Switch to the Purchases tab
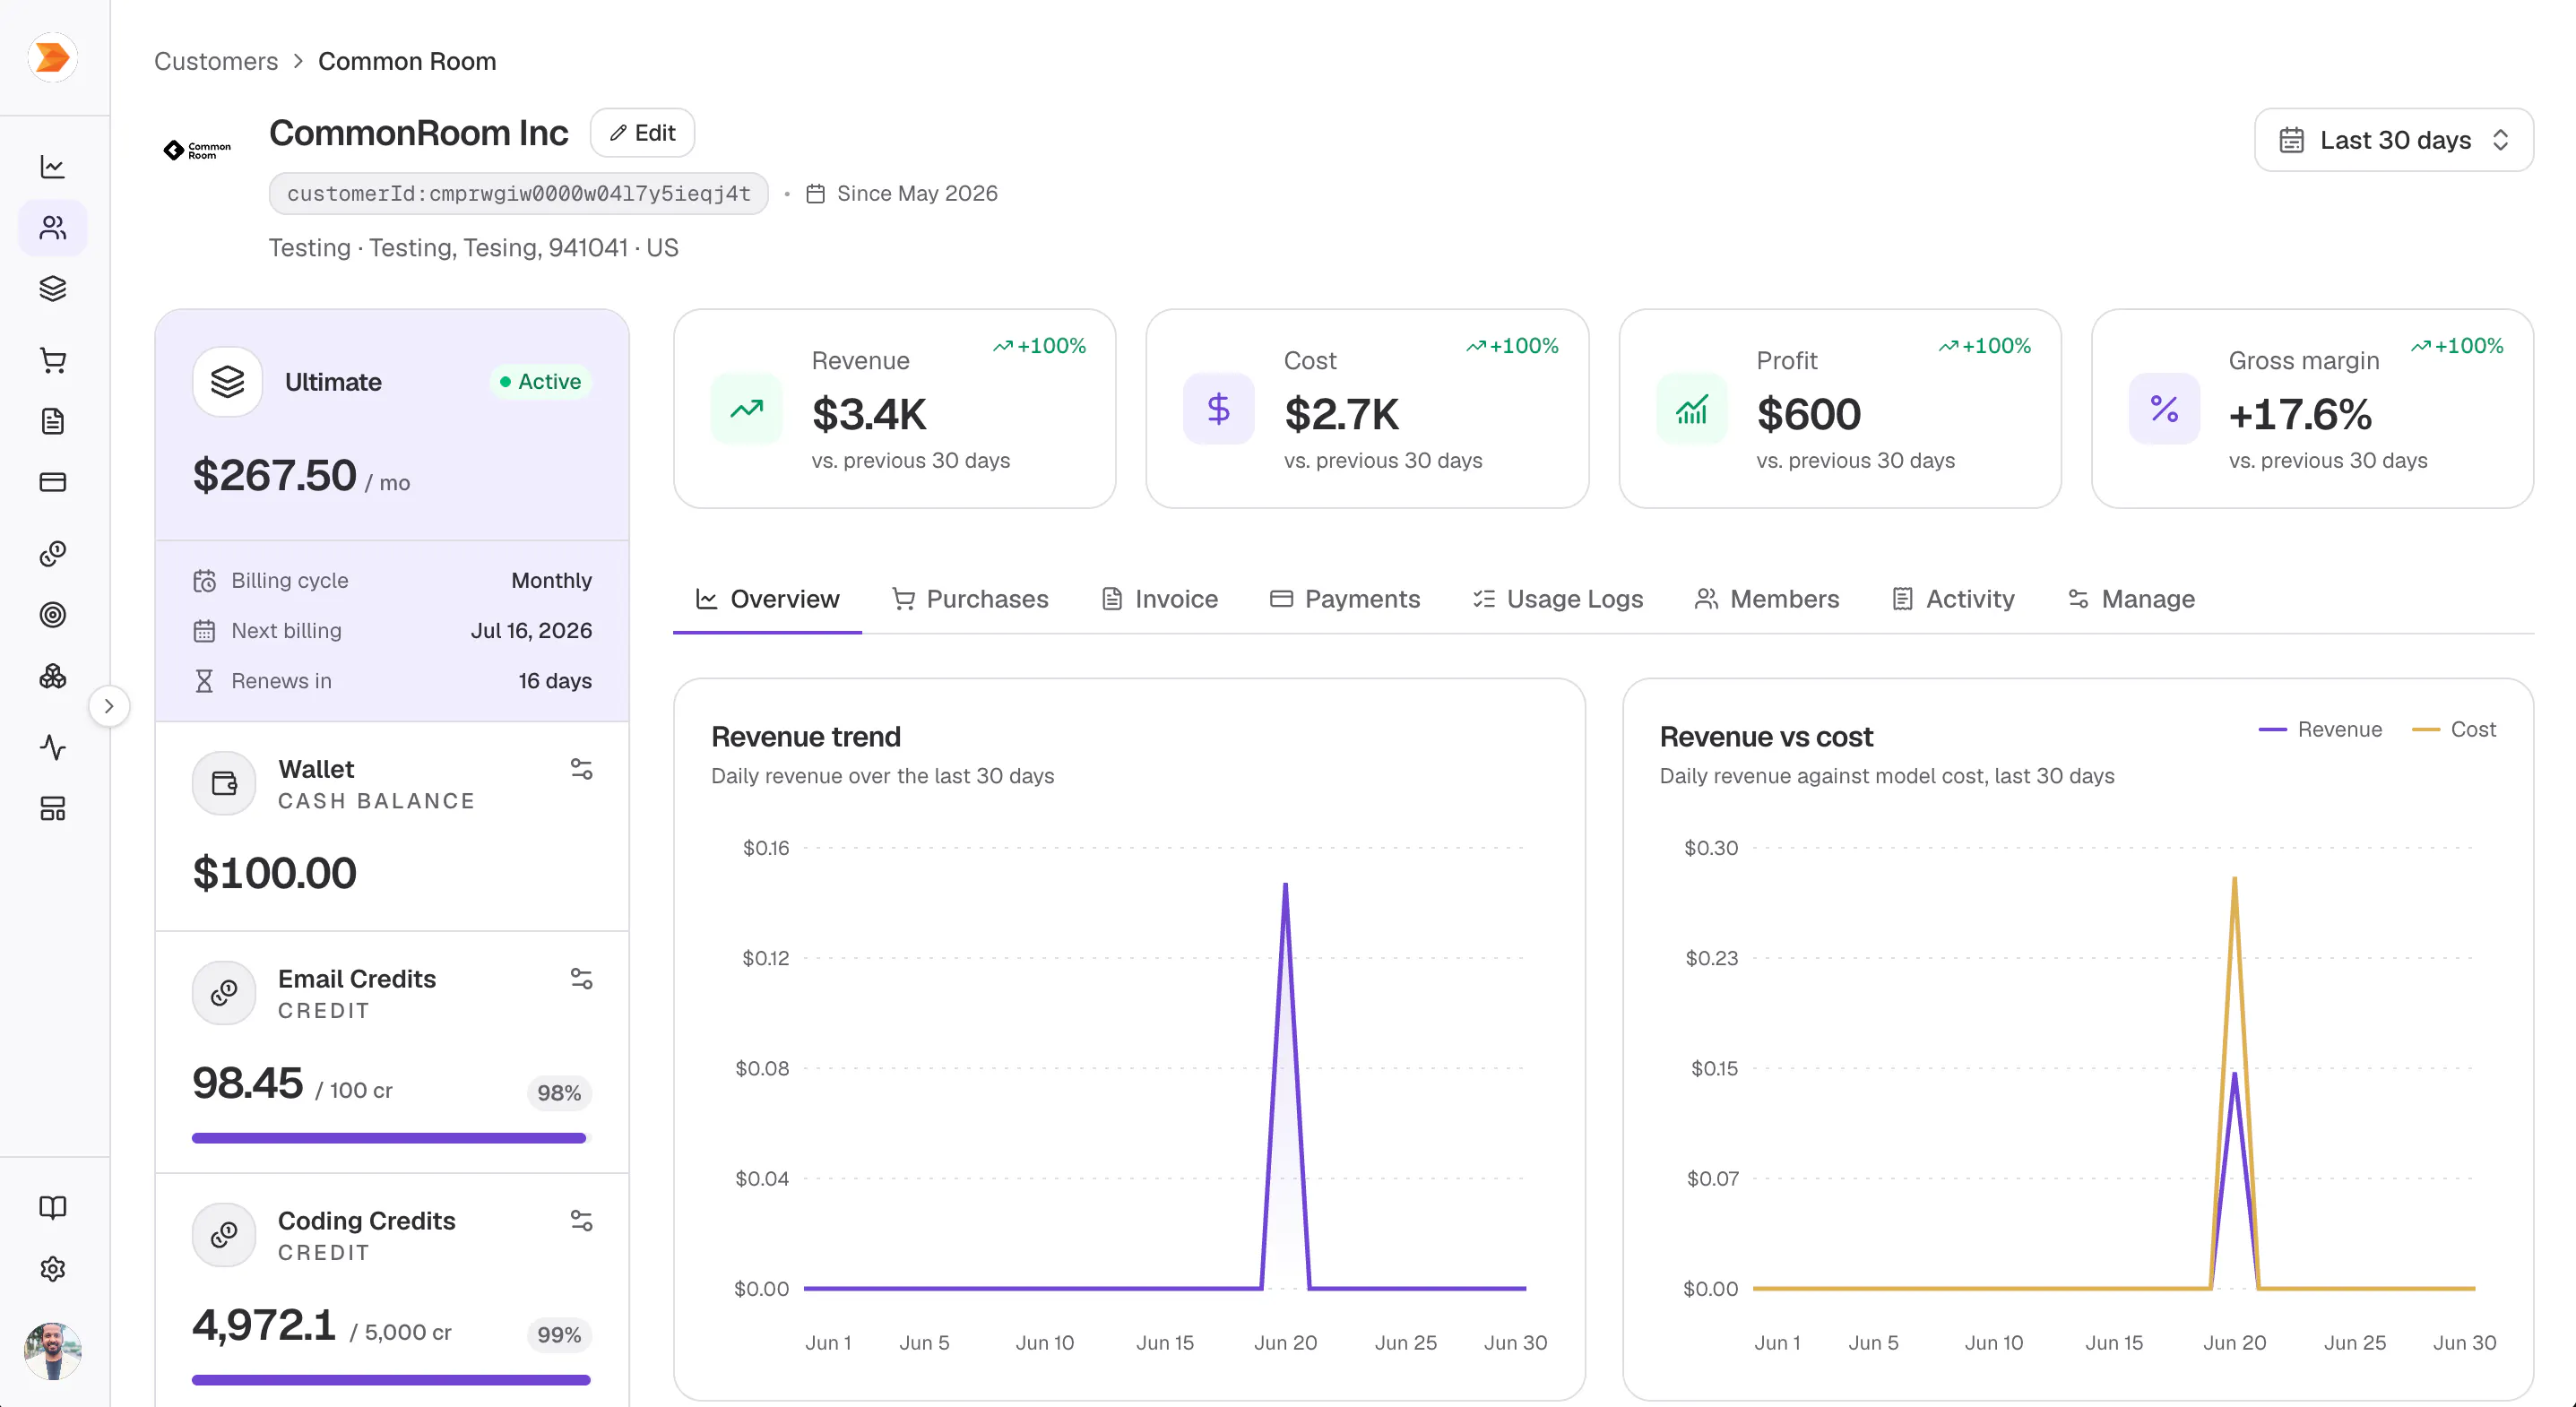The image size is (2576, 1407). 970,599
